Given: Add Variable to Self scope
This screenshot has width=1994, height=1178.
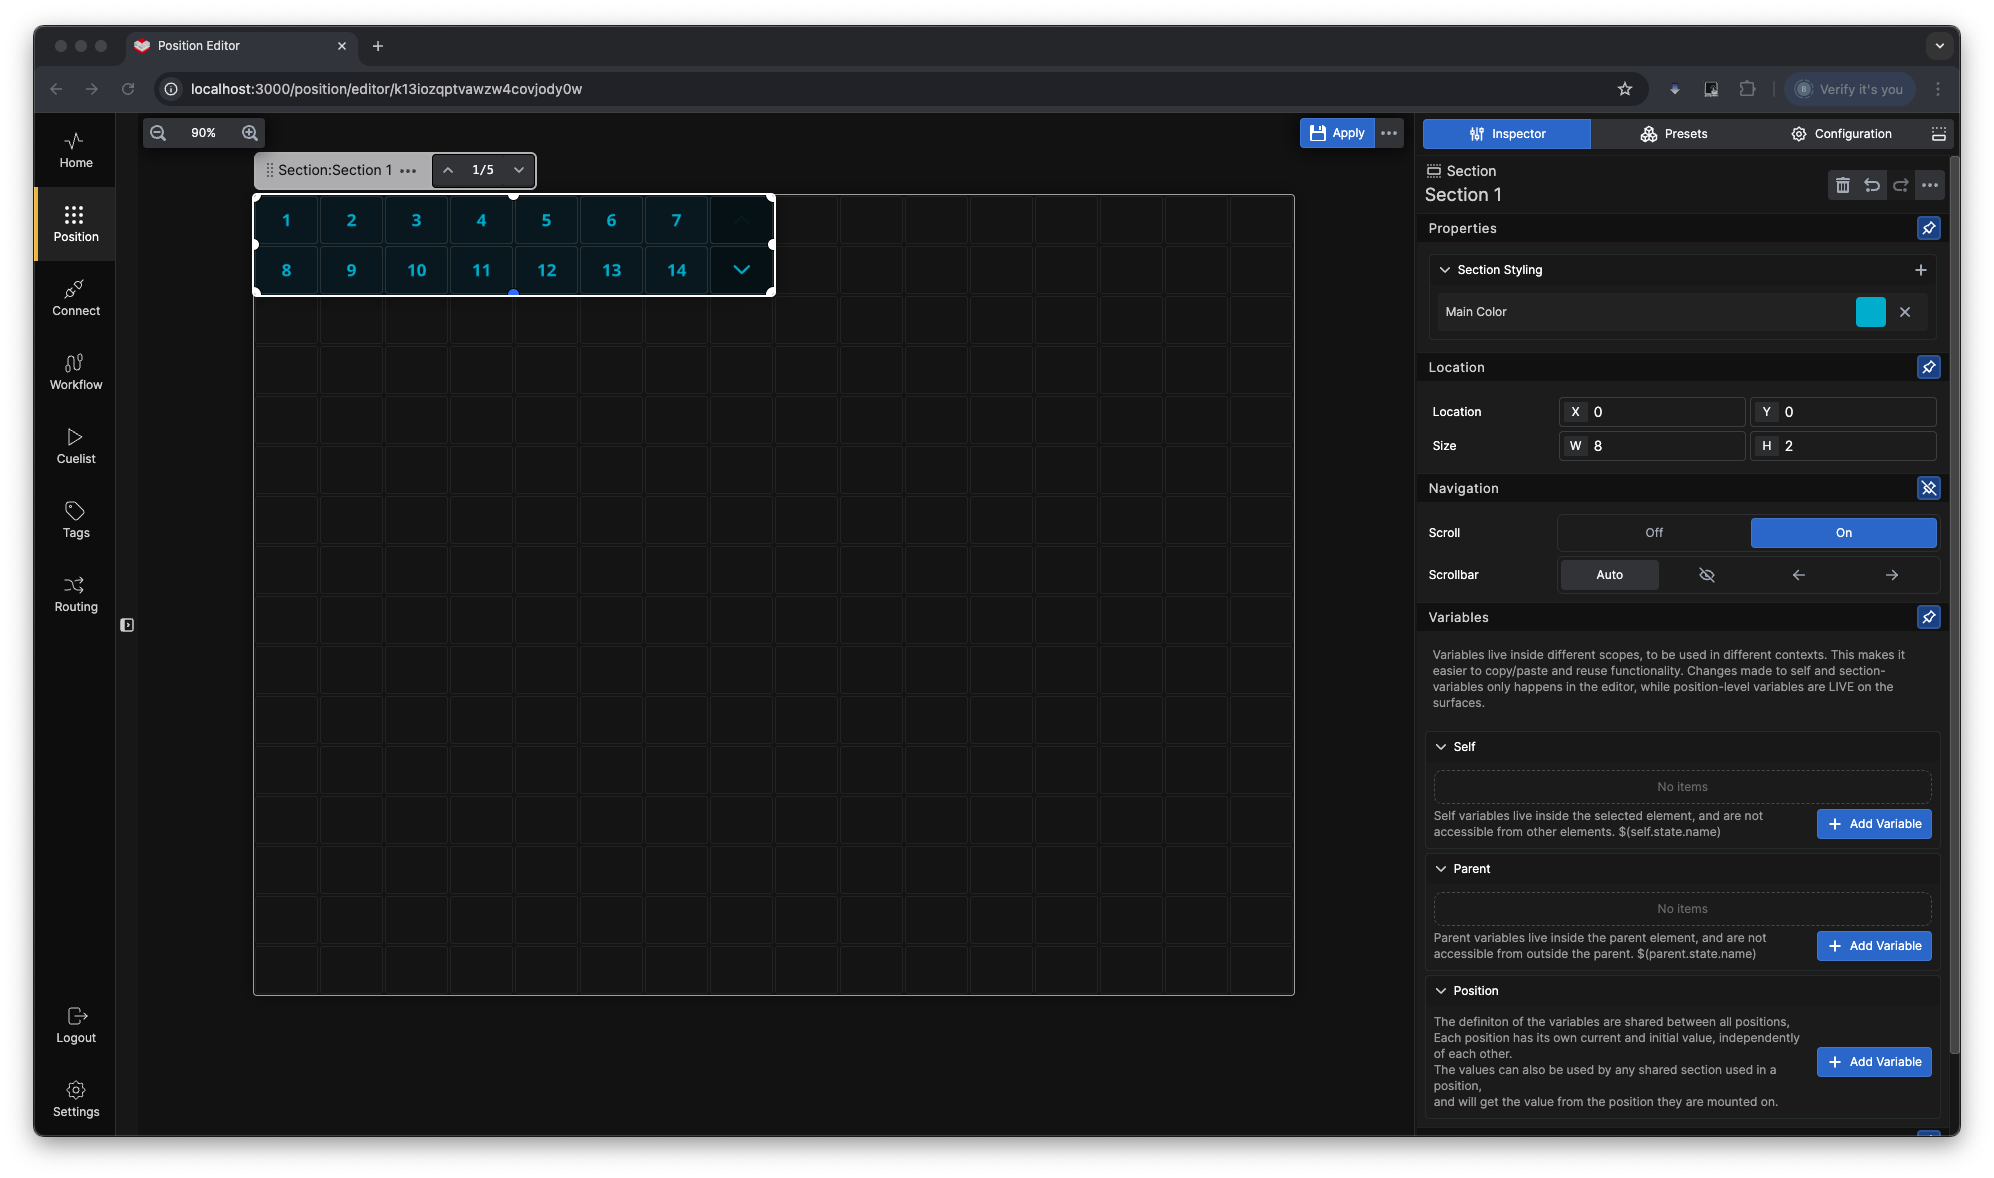Looking at the screenshot, I should tap(1873, 824).
